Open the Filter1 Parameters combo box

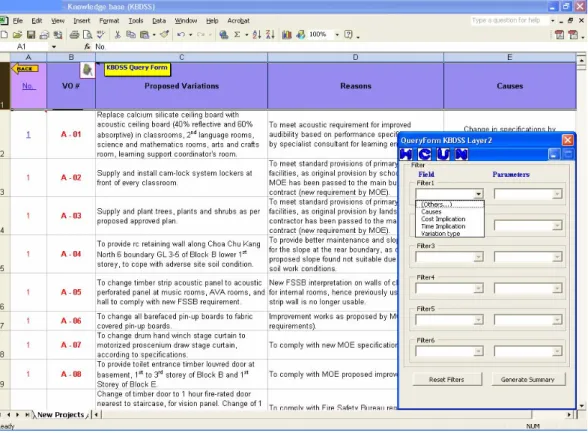[x=528, y=194]
